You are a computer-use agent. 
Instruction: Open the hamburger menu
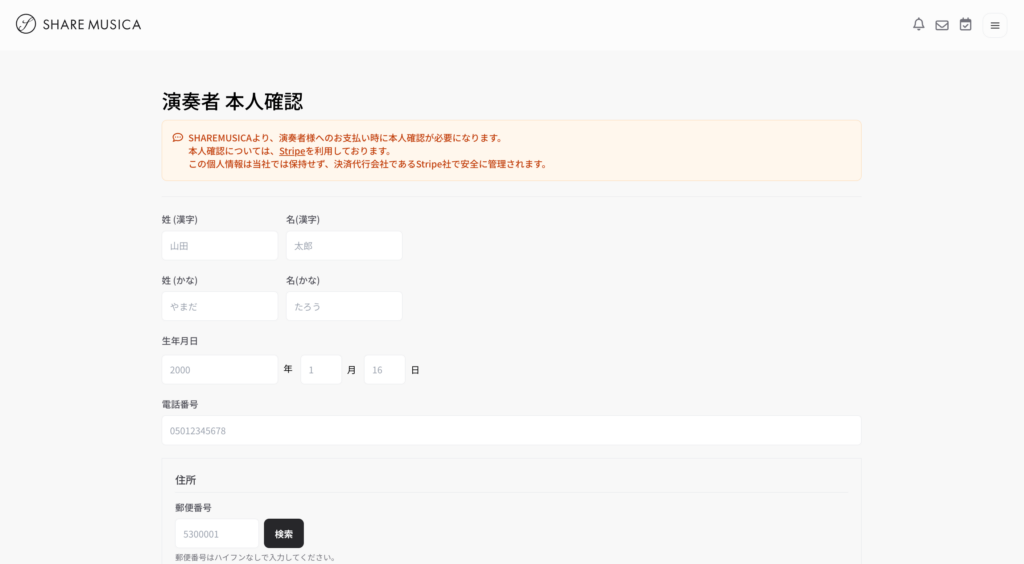(x=995, y=25)
